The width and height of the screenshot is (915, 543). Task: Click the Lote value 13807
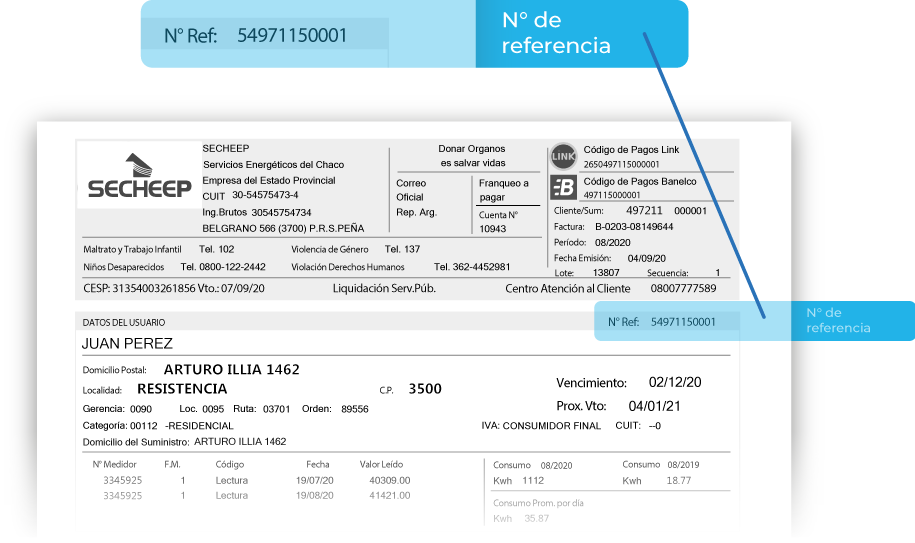(606, 272)
